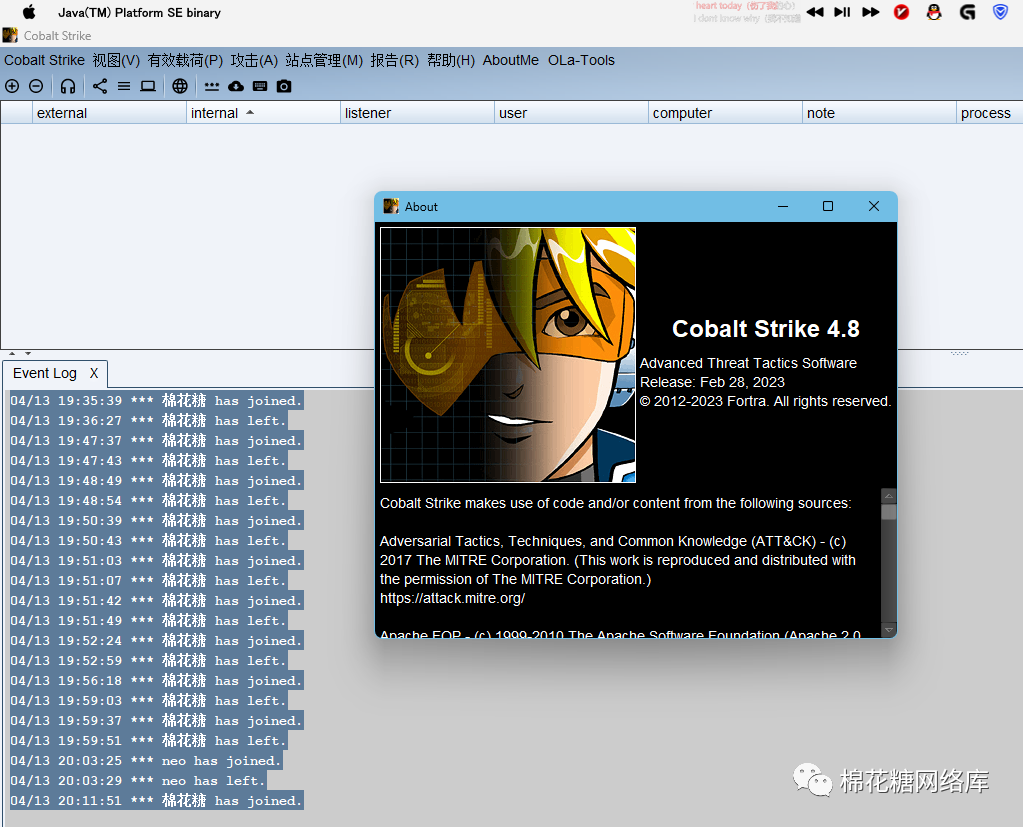Click the Apple menu icon
1023x827 pixels.
point(29,12)
